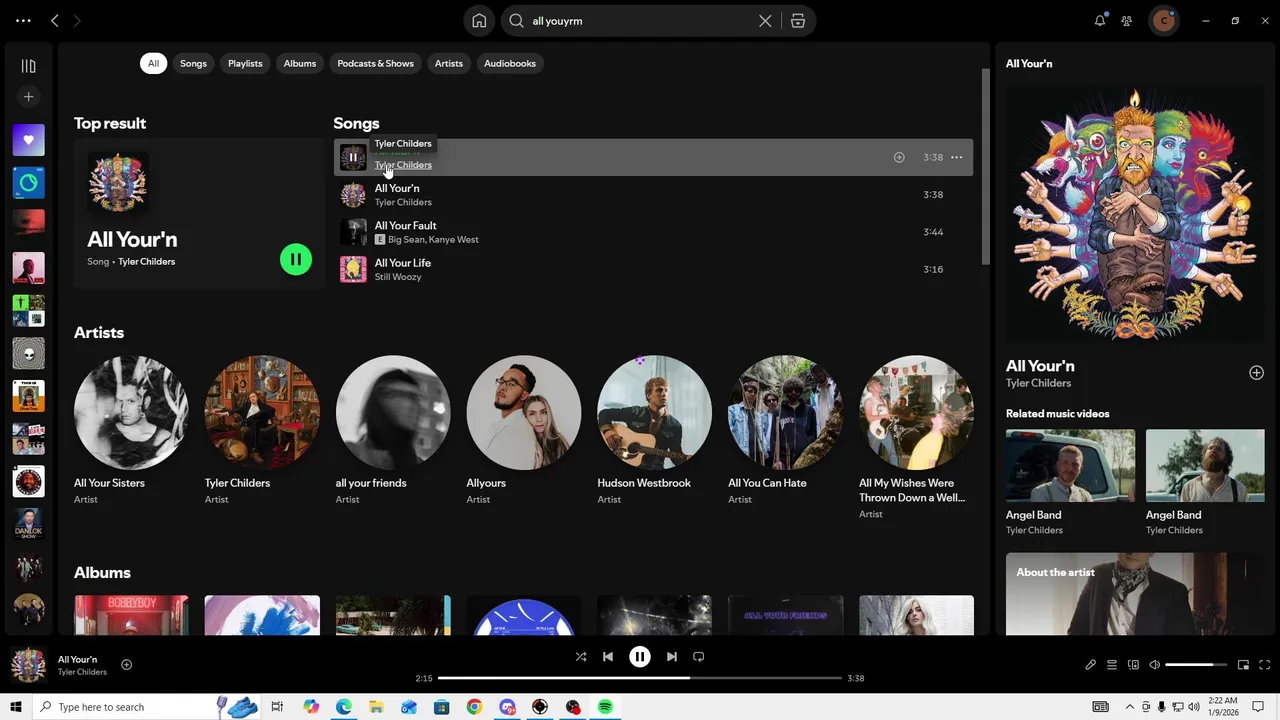This screenshot has height=720, width=1280.
Task: Open the All Your Life song row
Action: [653, 269]
